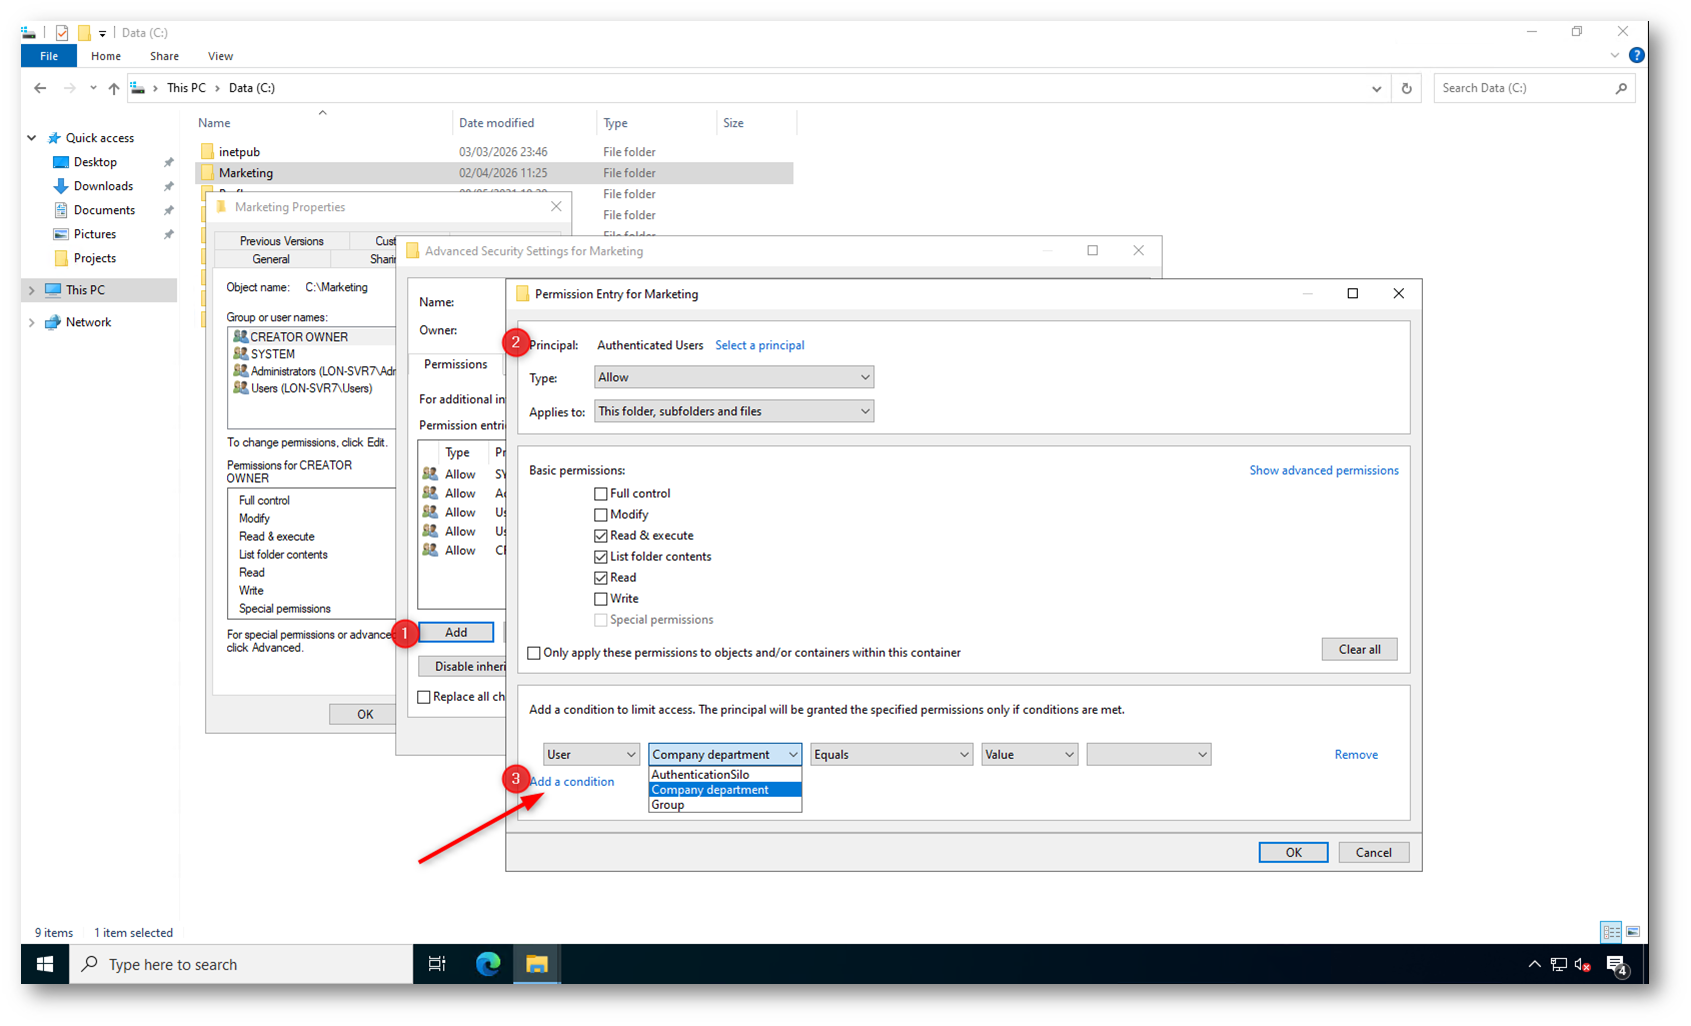
Task: Choose Group from the attribute list
Action: [668, 805]
